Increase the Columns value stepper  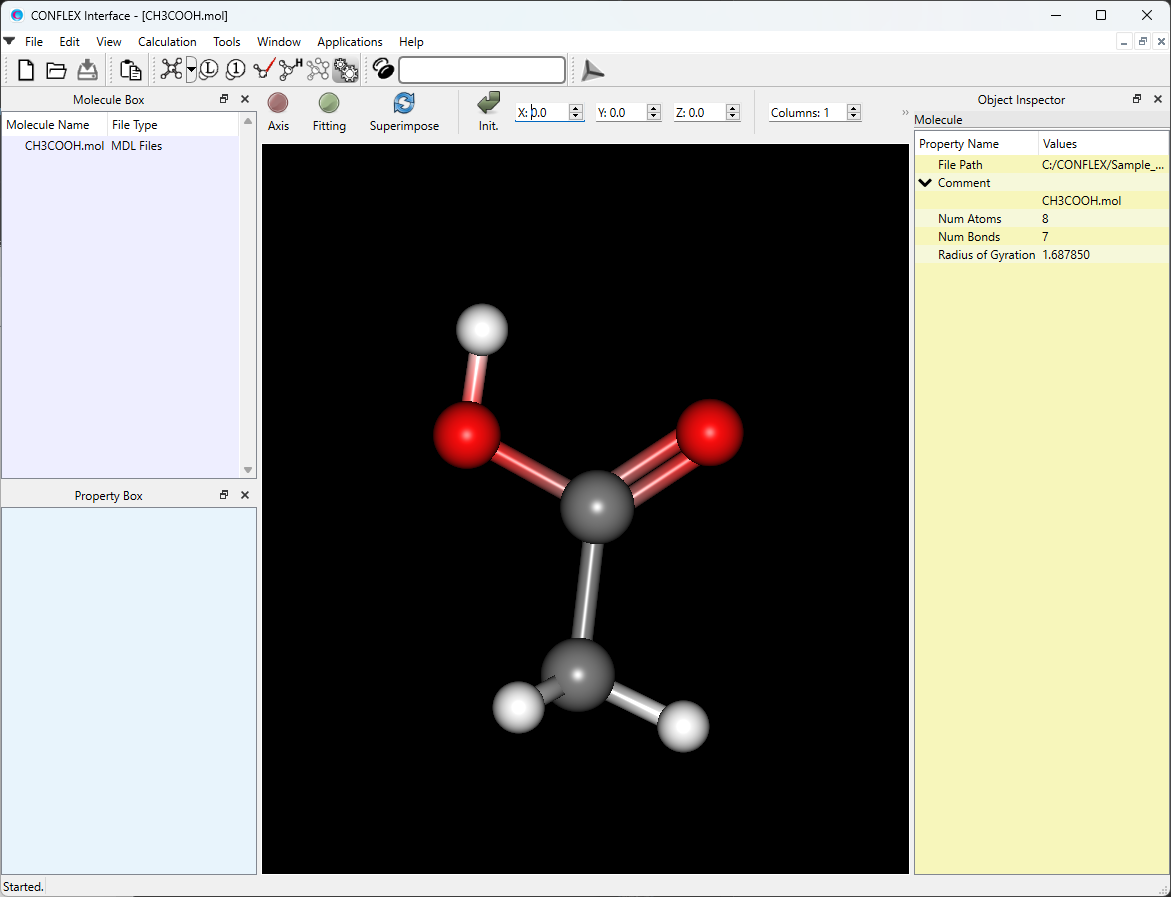tap(852, 107)
